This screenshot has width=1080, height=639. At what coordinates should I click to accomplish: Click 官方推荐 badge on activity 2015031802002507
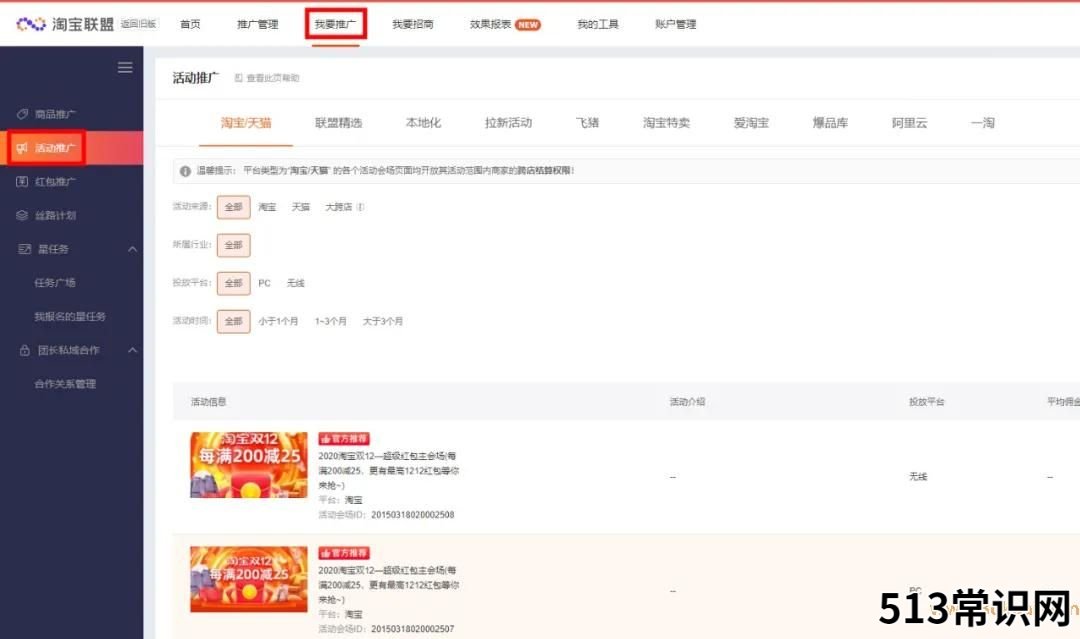[344, 552]
